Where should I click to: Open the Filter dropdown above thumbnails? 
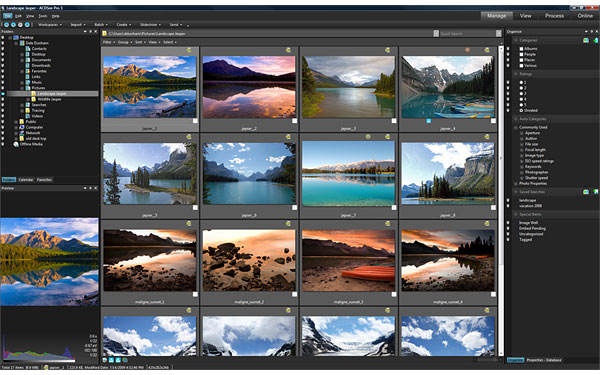click(x=109, y=42)
